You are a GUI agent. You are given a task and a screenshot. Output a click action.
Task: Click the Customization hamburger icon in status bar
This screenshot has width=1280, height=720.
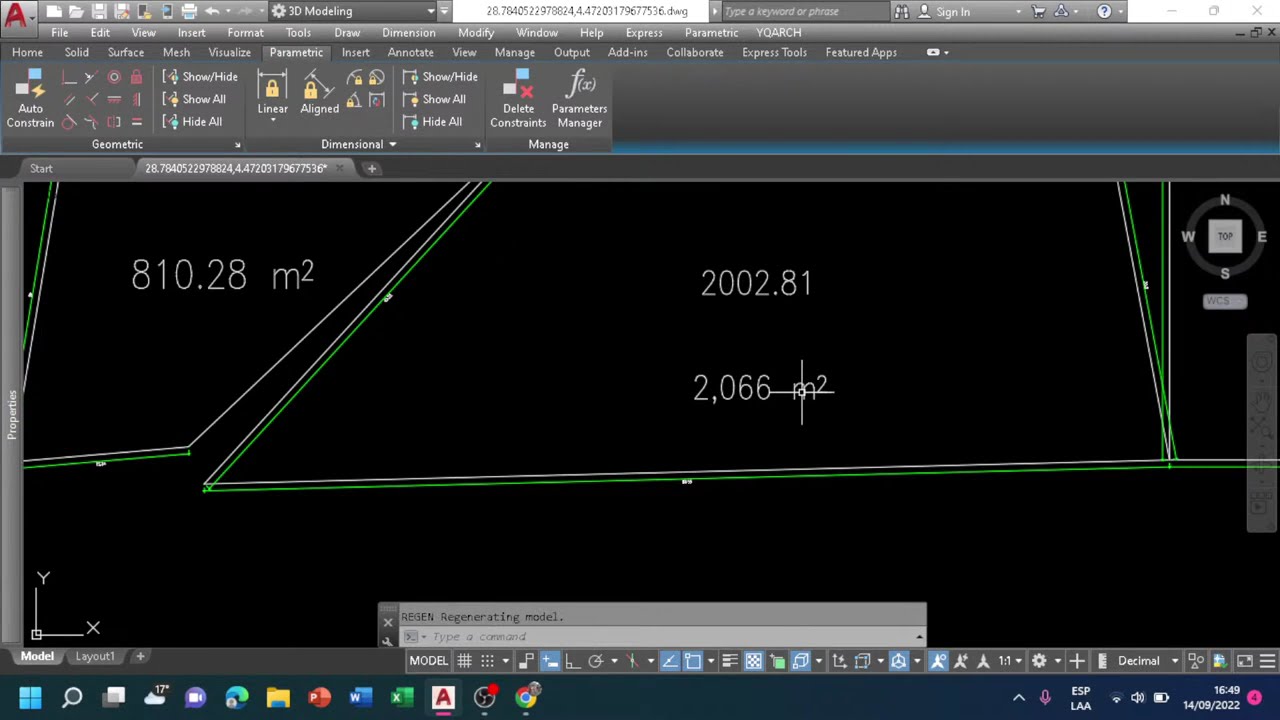point(1267,661)
